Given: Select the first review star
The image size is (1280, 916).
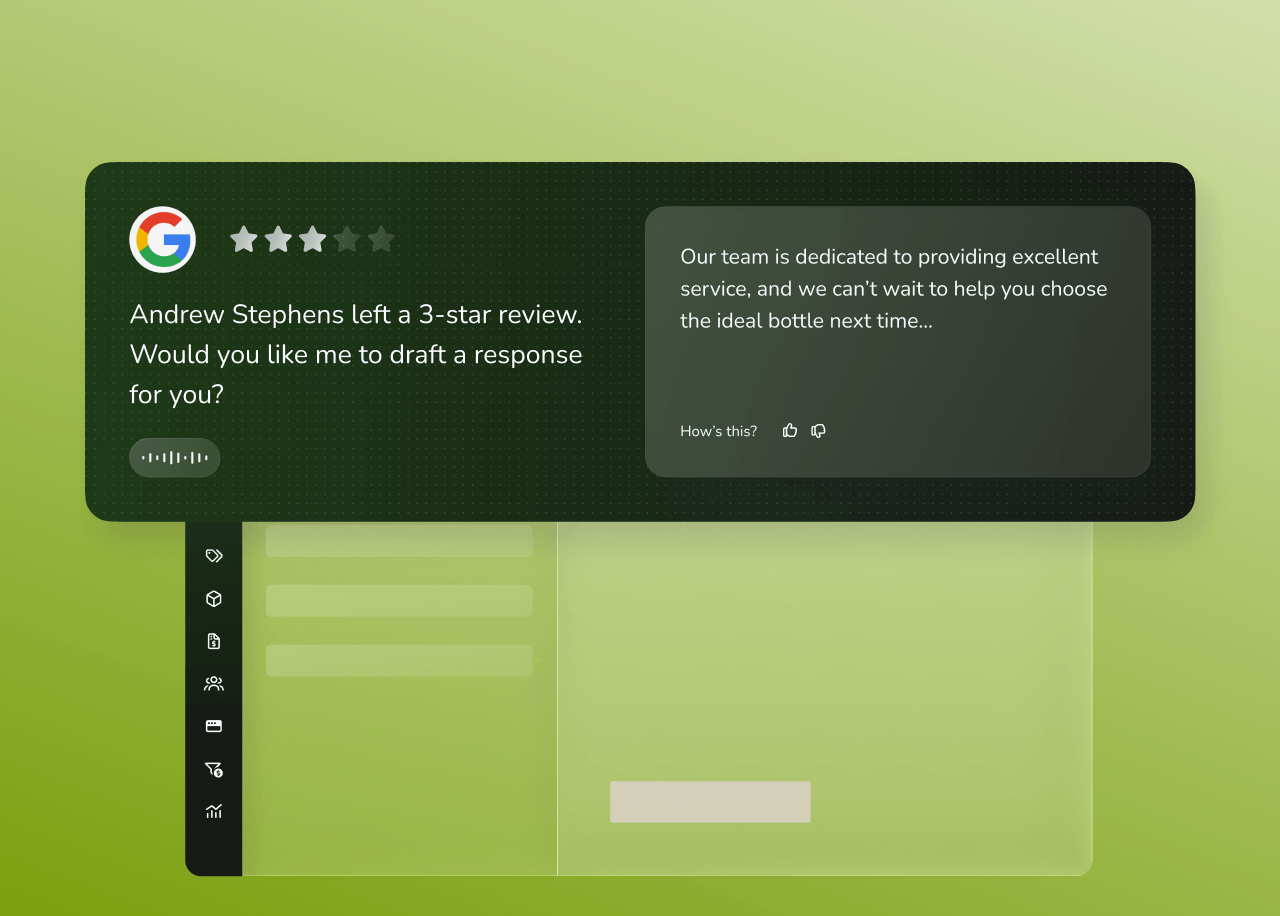Looking at the screenshot, I should 244,239.
